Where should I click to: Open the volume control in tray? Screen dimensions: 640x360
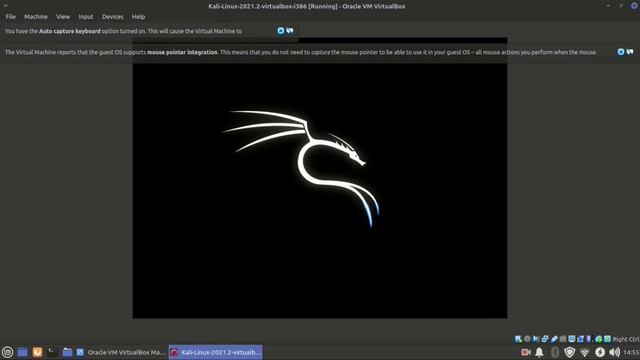[614, 352]
